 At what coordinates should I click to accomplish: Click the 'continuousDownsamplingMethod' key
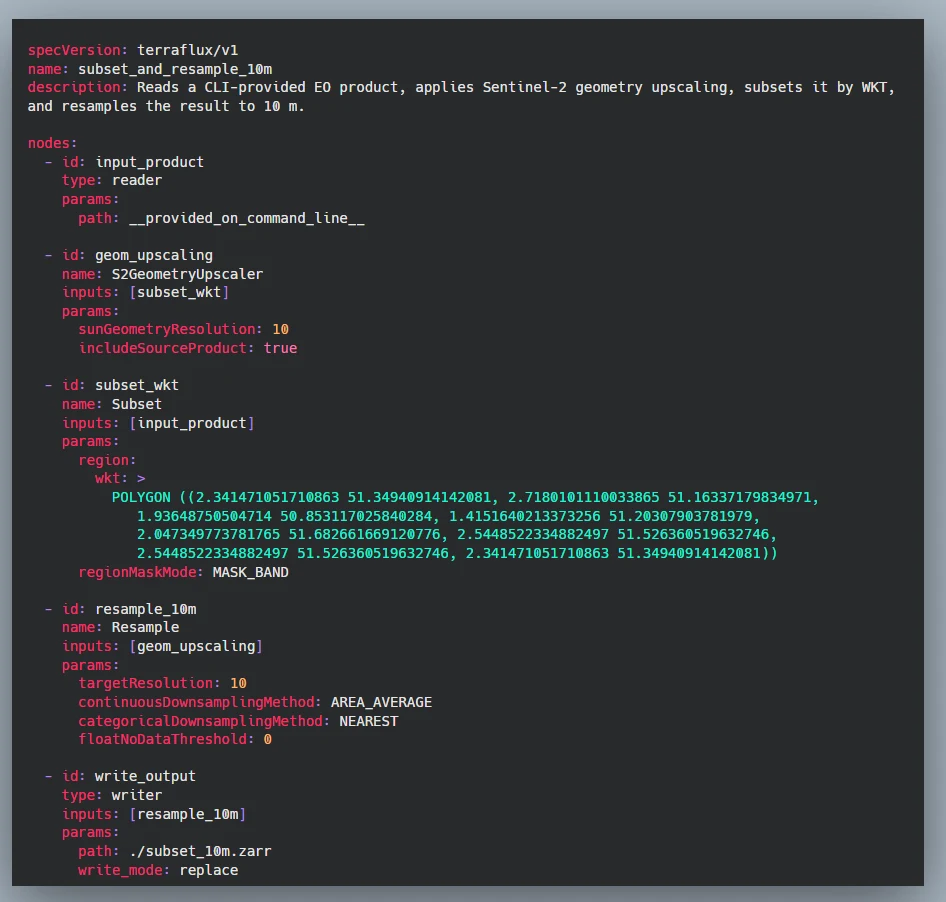pyautogui.click(x=196, y=703)
